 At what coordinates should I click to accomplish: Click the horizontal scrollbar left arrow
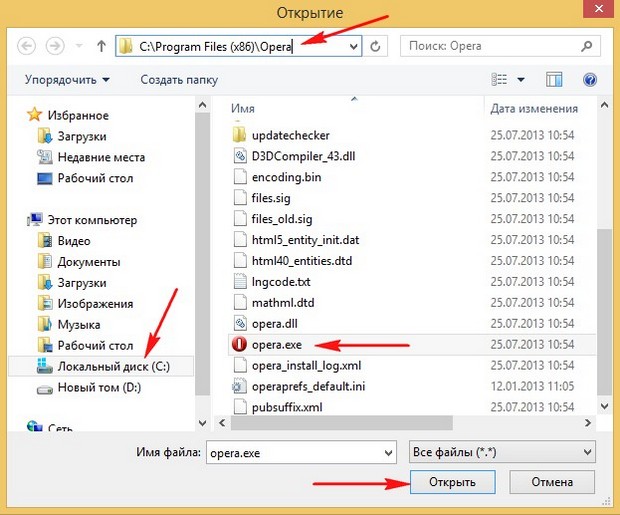(x=222, y=423)
